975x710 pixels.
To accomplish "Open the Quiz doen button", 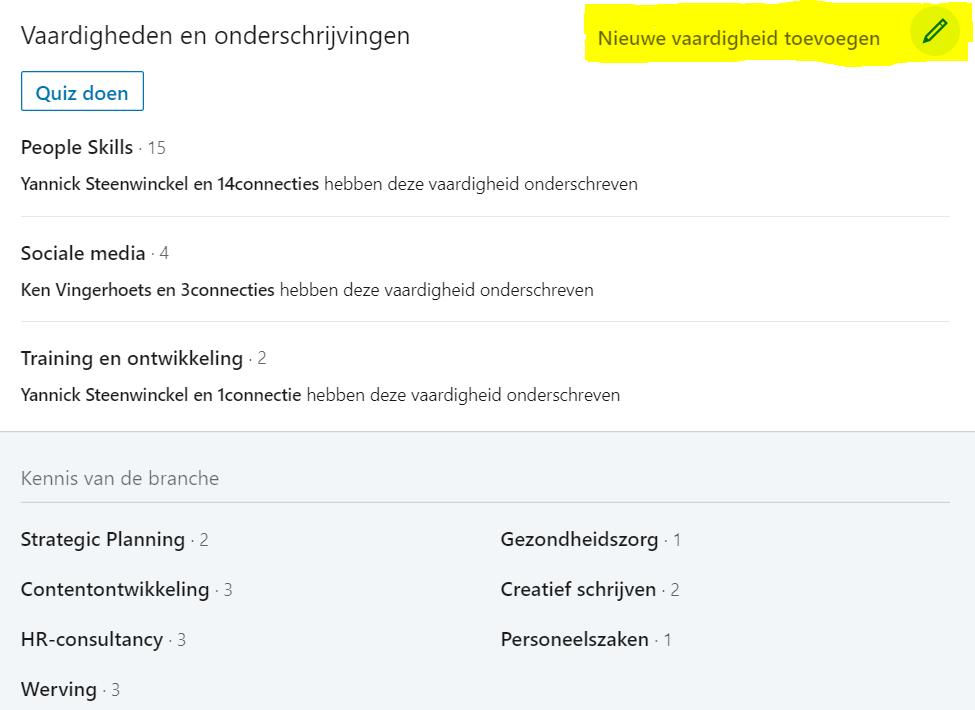I will point(82,91).
